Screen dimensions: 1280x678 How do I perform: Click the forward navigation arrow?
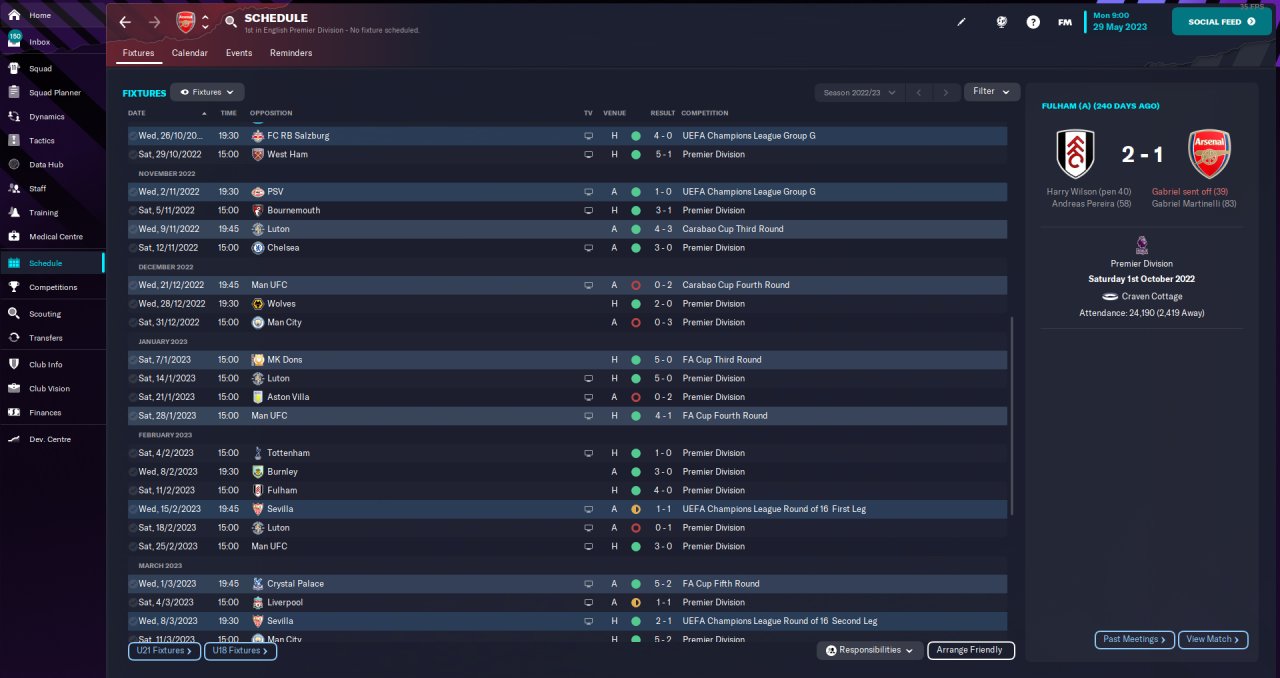154,22
